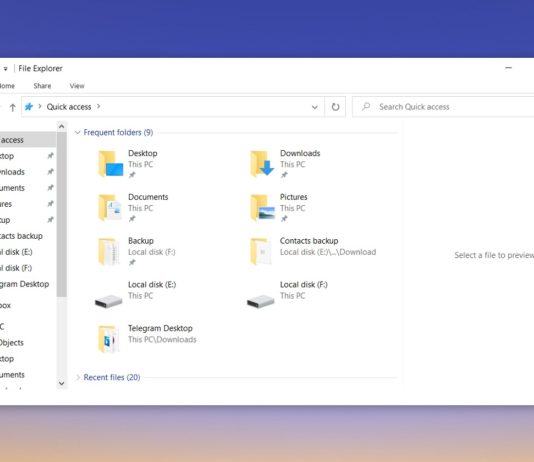
Task: Open the Telegram Desktop folder icon
Action: (109, 339)
